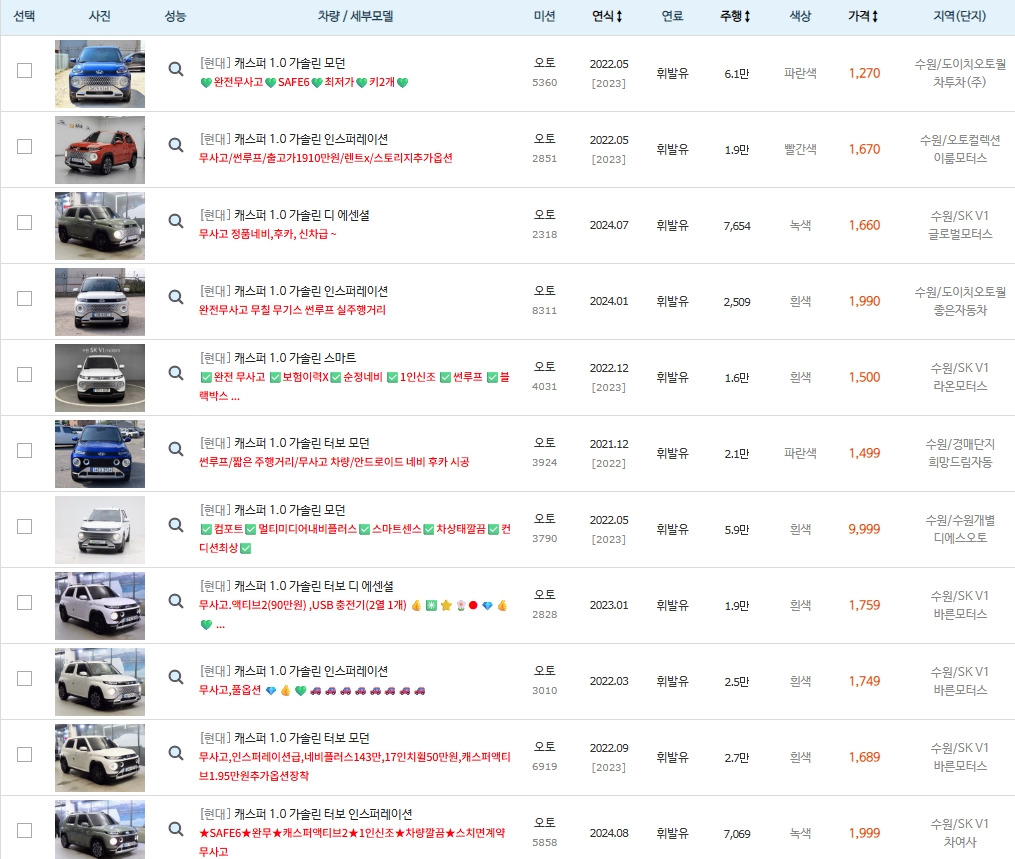
Task: Click the price 9,999
Action: tap(864, 530)
